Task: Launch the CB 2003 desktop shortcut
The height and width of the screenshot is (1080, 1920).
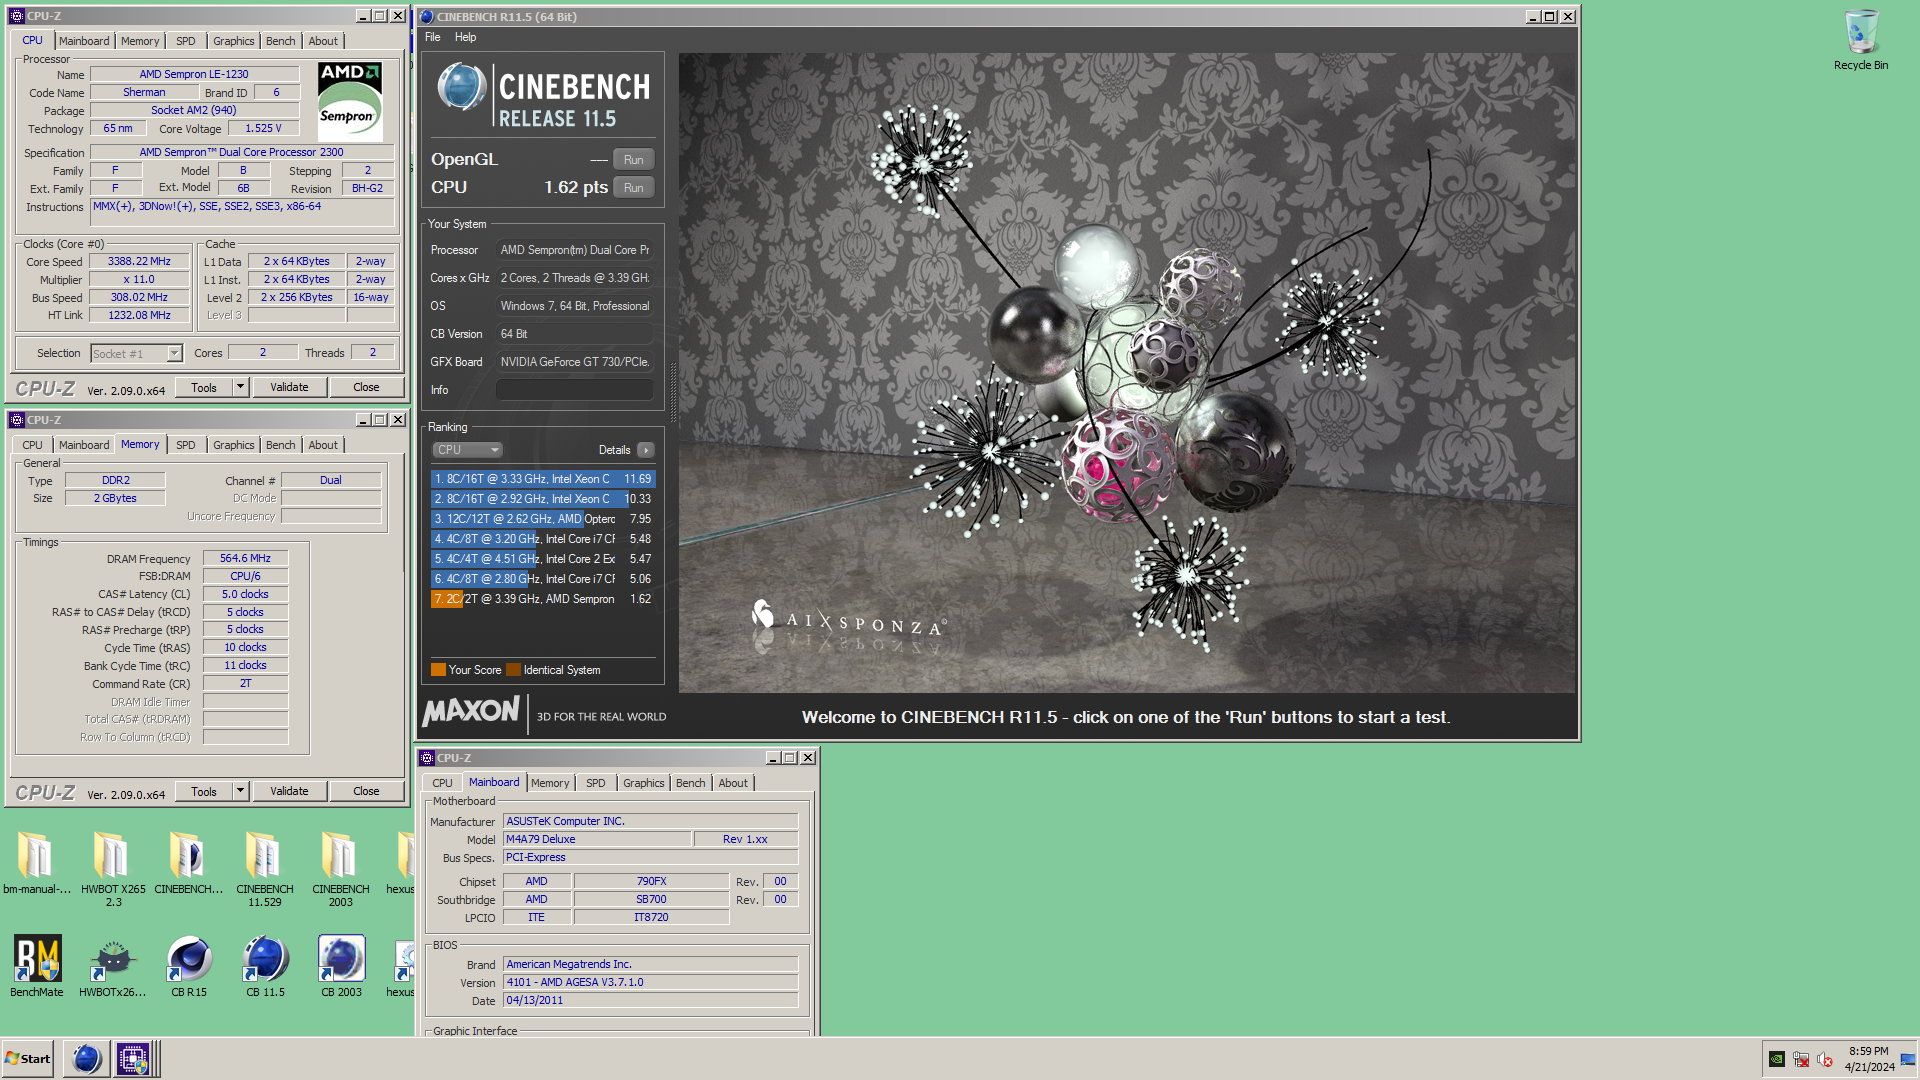Action: [341, 965]
